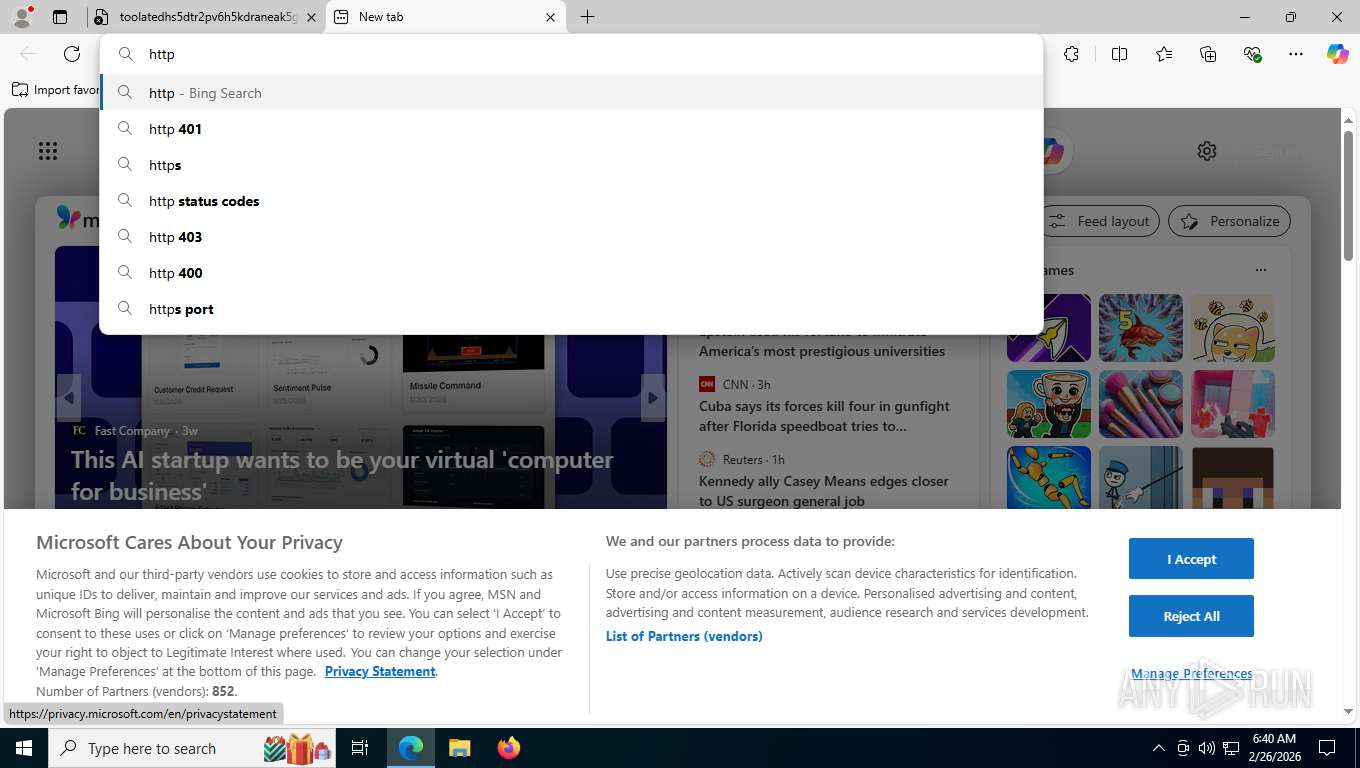Open page settings gear icon
This screenshot has width=1360, height=768.
coord(1207,151)
